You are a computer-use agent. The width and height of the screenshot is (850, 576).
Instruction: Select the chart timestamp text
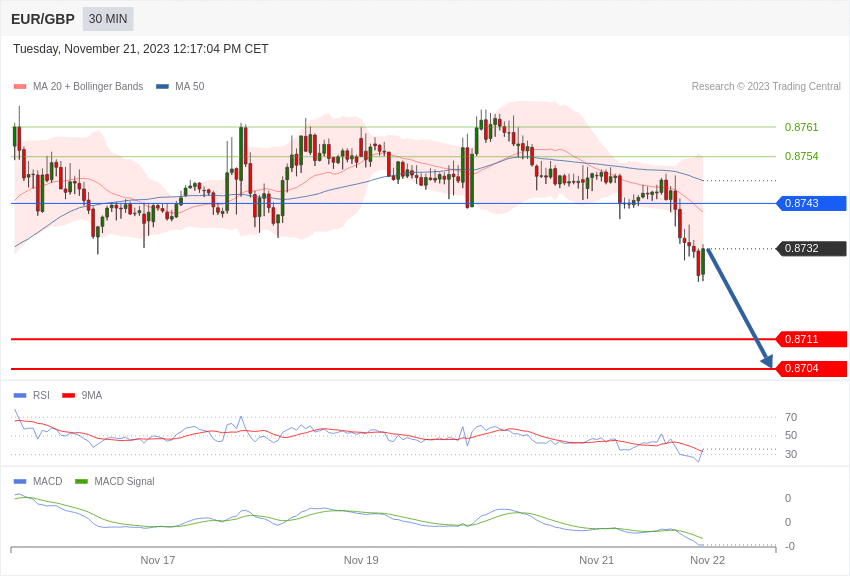click(x=140, y=49)
